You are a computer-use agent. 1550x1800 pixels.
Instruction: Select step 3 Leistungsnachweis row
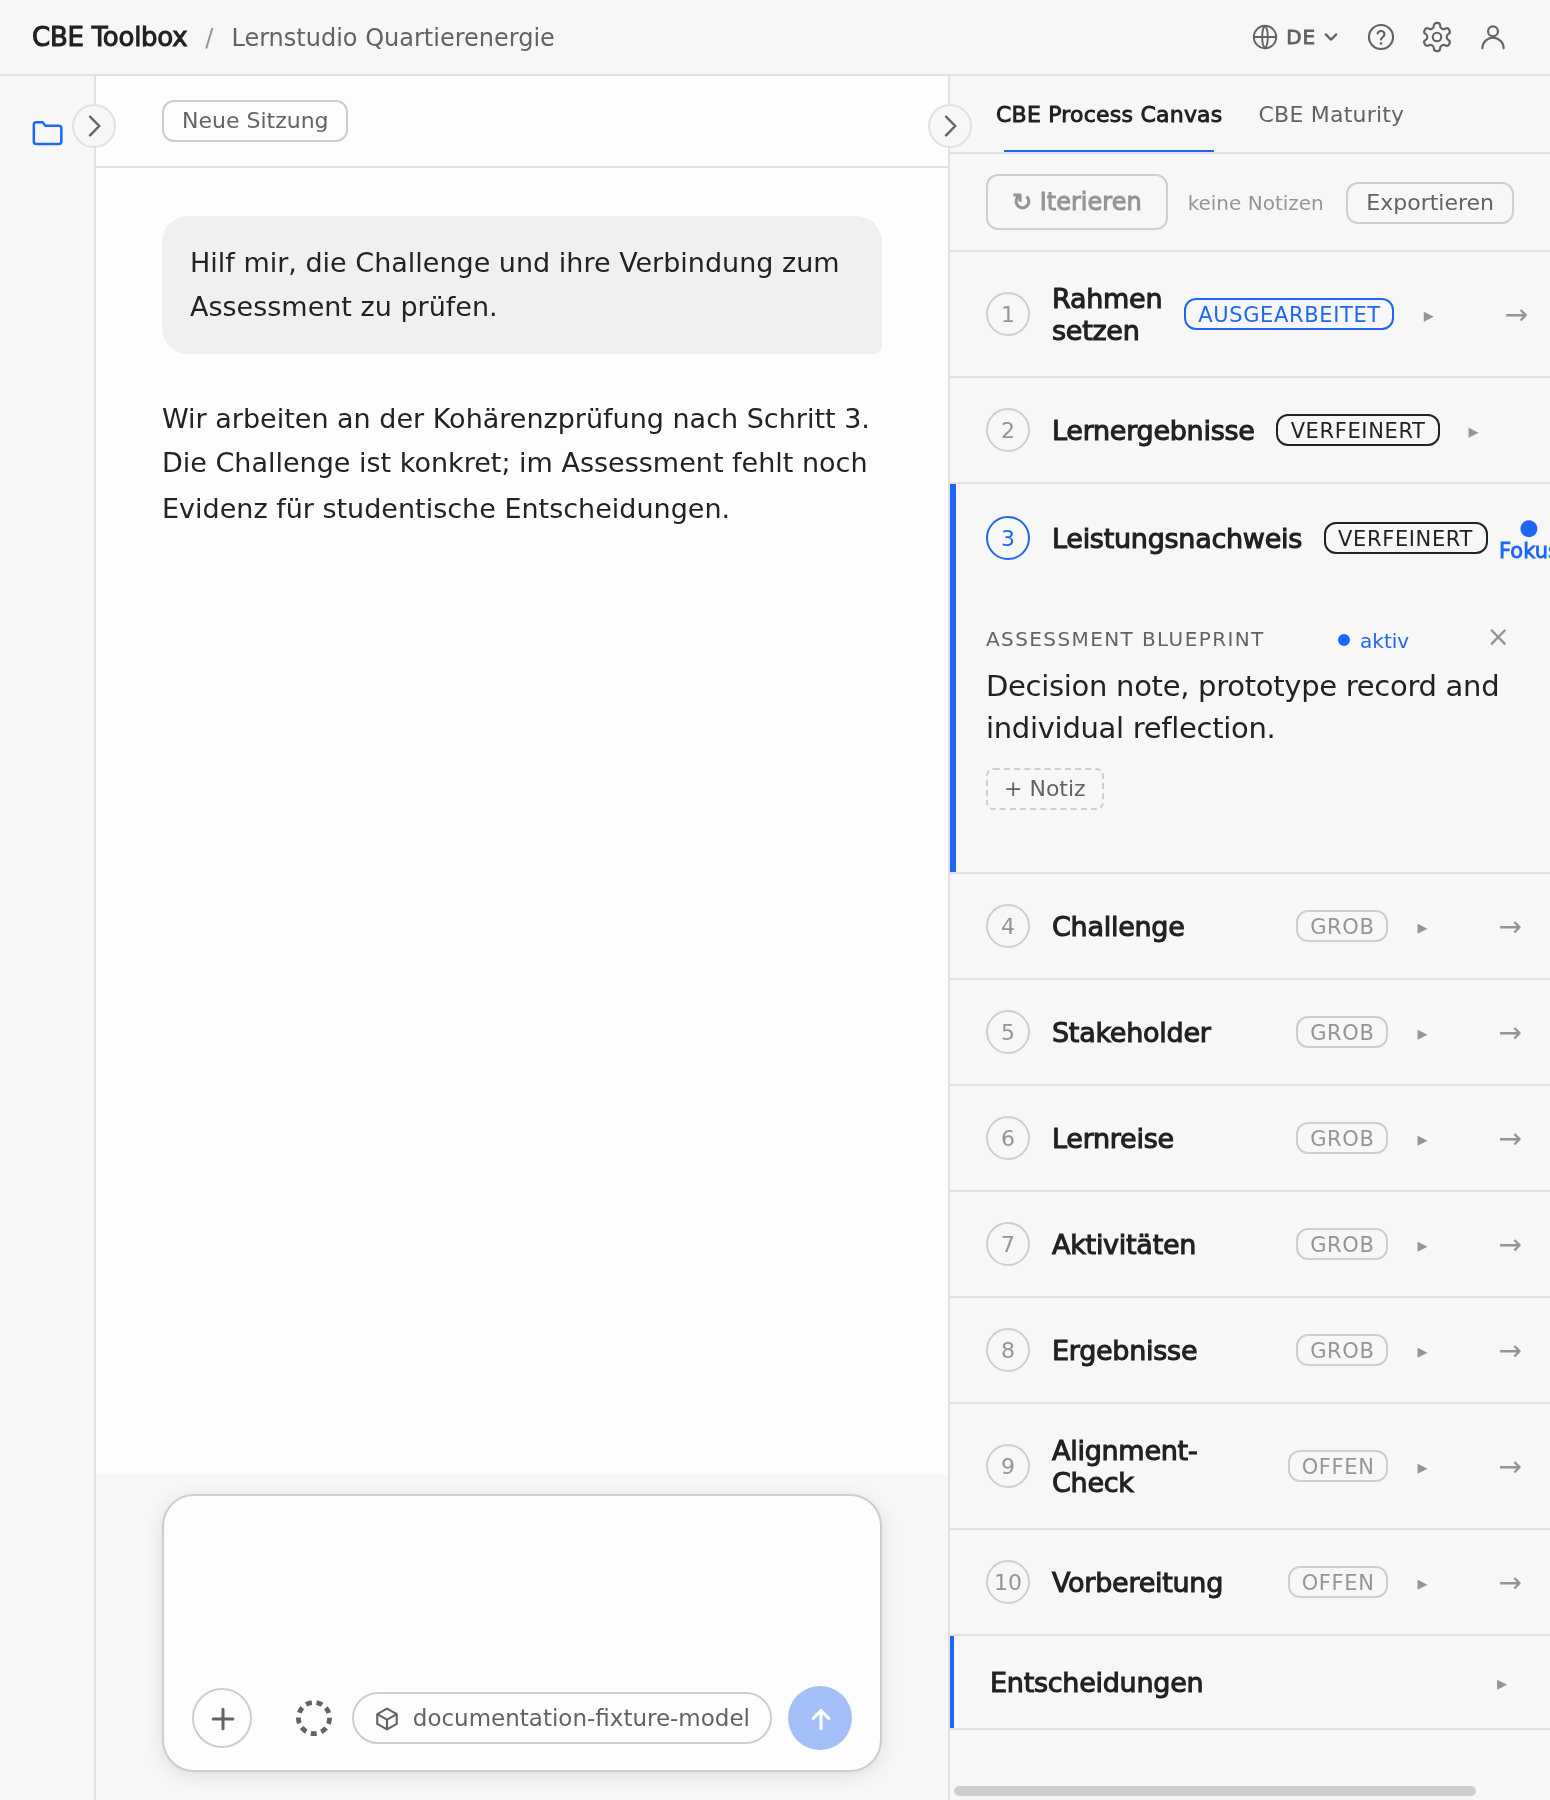1252,539
